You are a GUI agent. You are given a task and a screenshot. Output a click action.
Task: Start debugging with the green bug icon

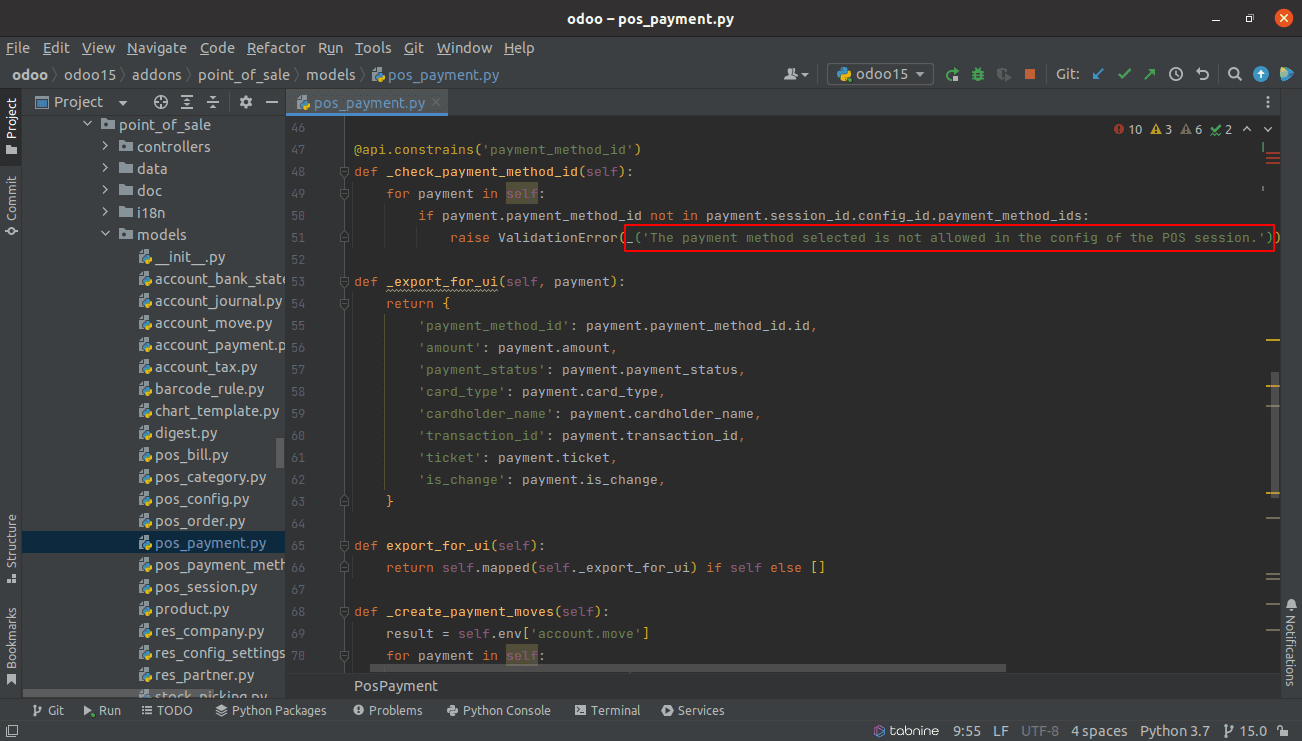coord(978,74)
